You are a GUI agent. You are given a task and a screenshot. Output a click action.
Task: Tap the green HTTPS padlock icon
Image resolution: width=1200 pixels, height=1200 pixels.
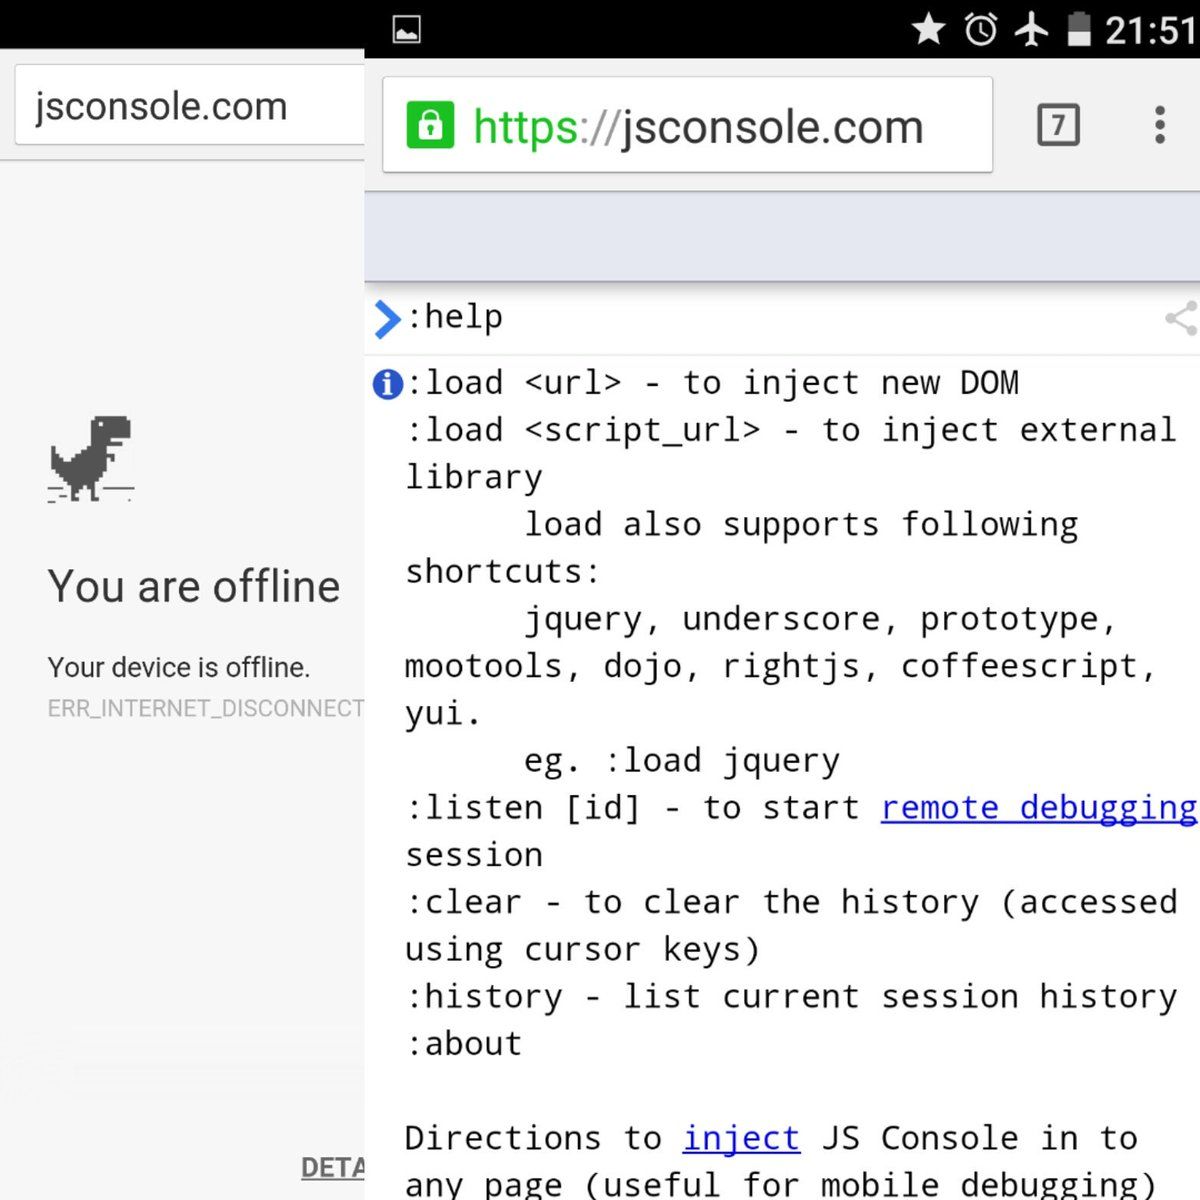(430, 125)
